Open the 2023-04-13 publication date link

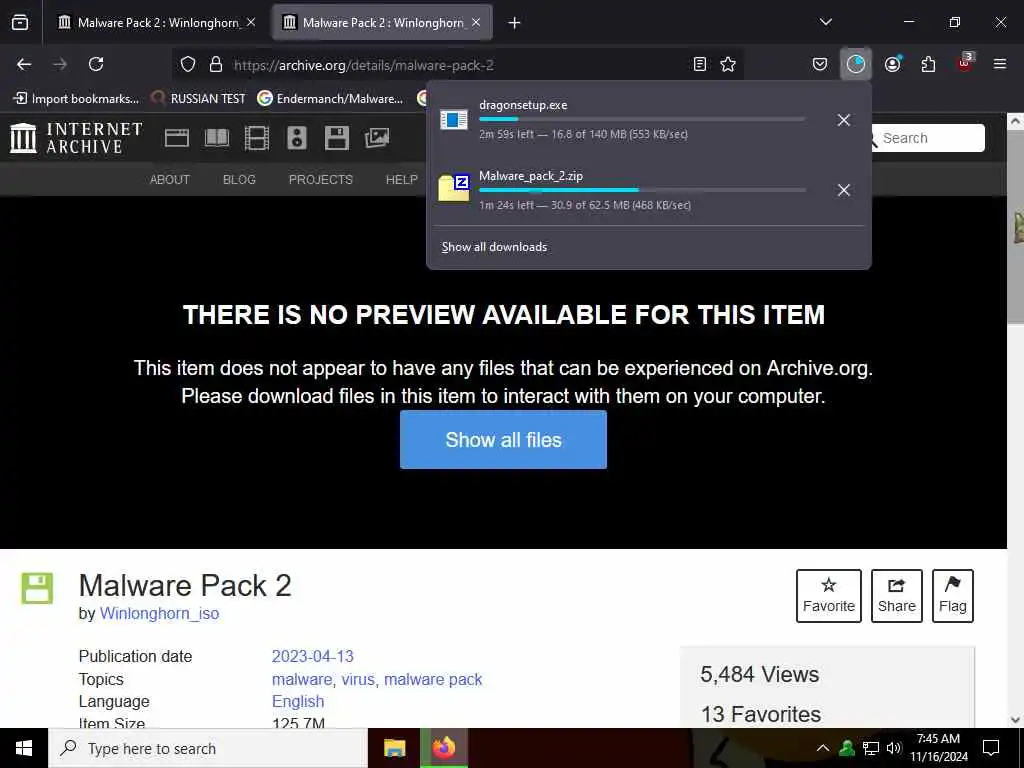[313, 656]
